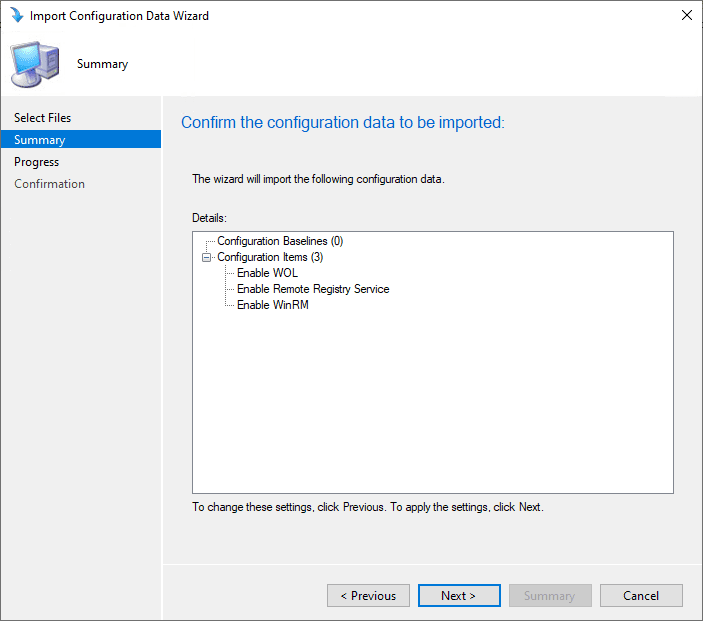Image resolution: width=703 pixels, height=621 pixels.
Task: Go to the Select Files step
Action: coord(42,118)
